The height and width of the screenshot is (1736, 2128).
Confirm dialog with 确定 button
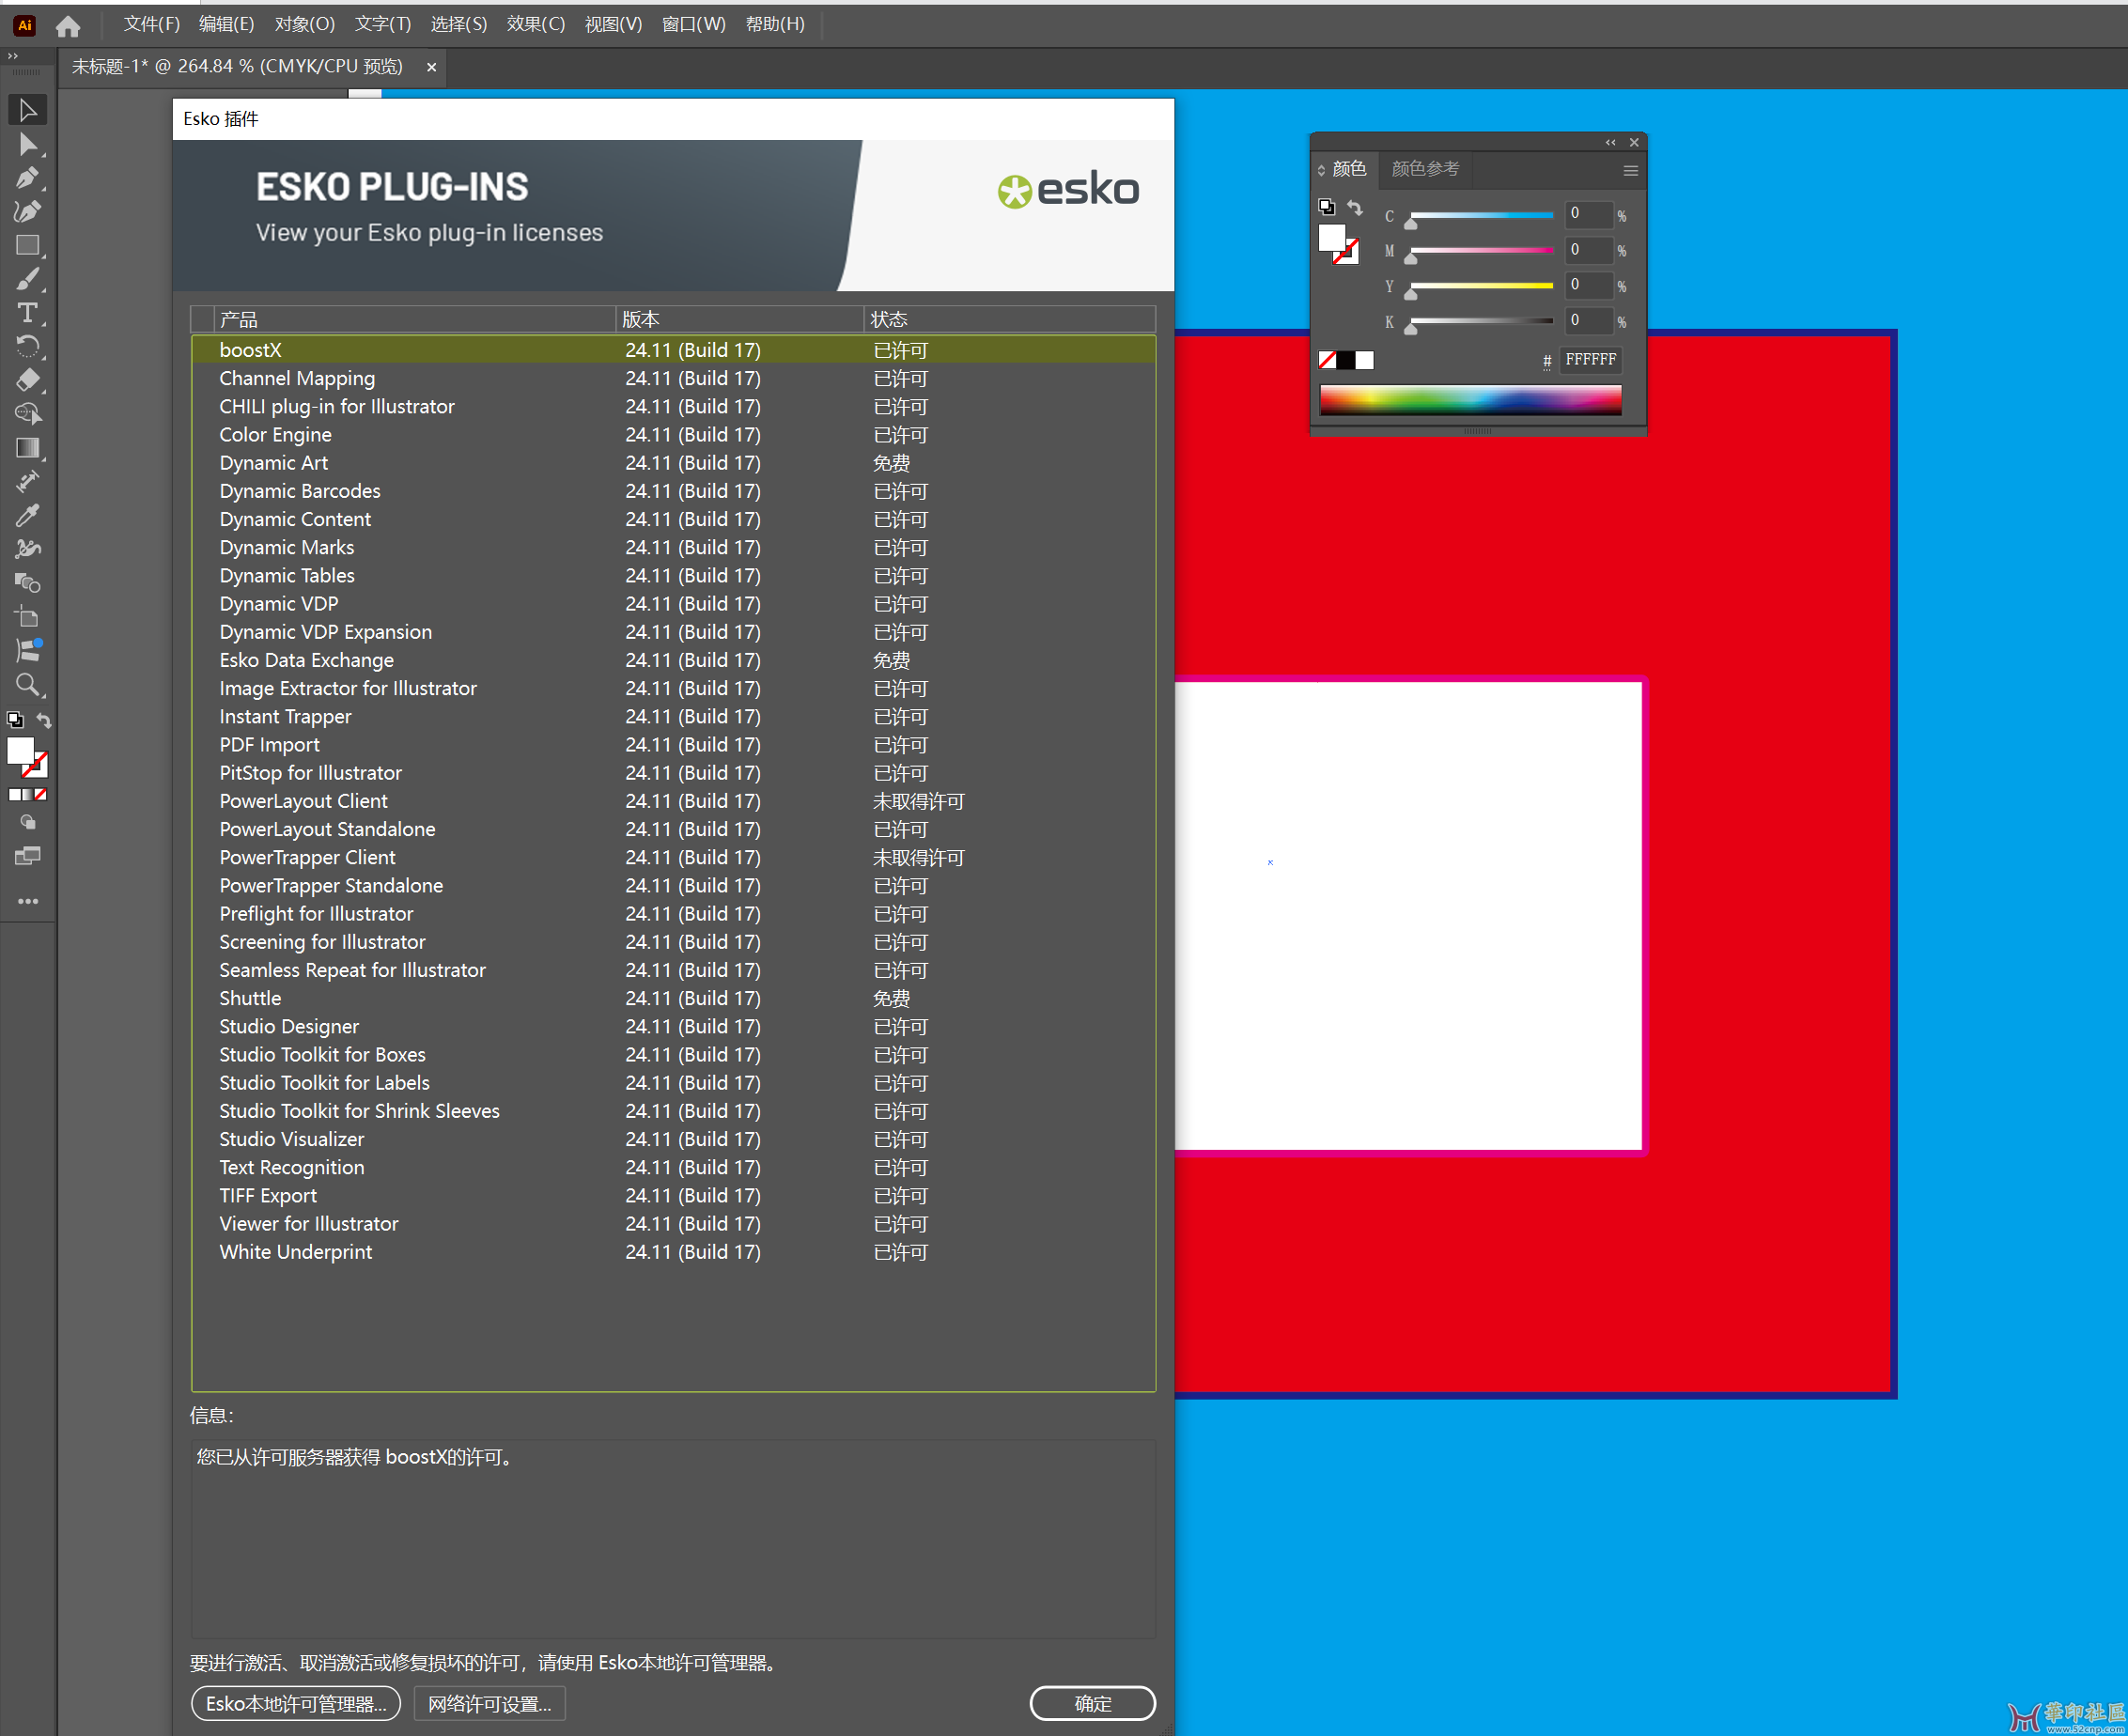coord(1092,1703)
